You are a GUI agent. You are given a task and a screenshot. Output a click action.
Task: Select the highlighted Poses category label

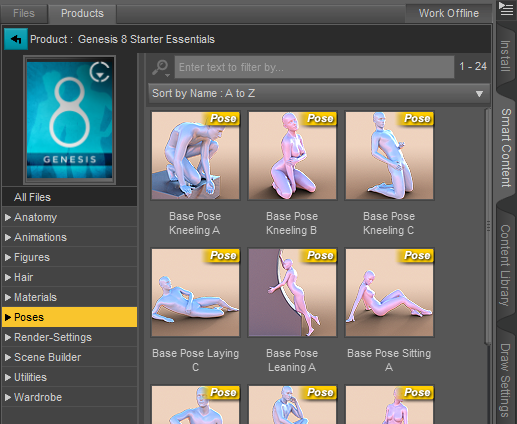click(29, 317)
